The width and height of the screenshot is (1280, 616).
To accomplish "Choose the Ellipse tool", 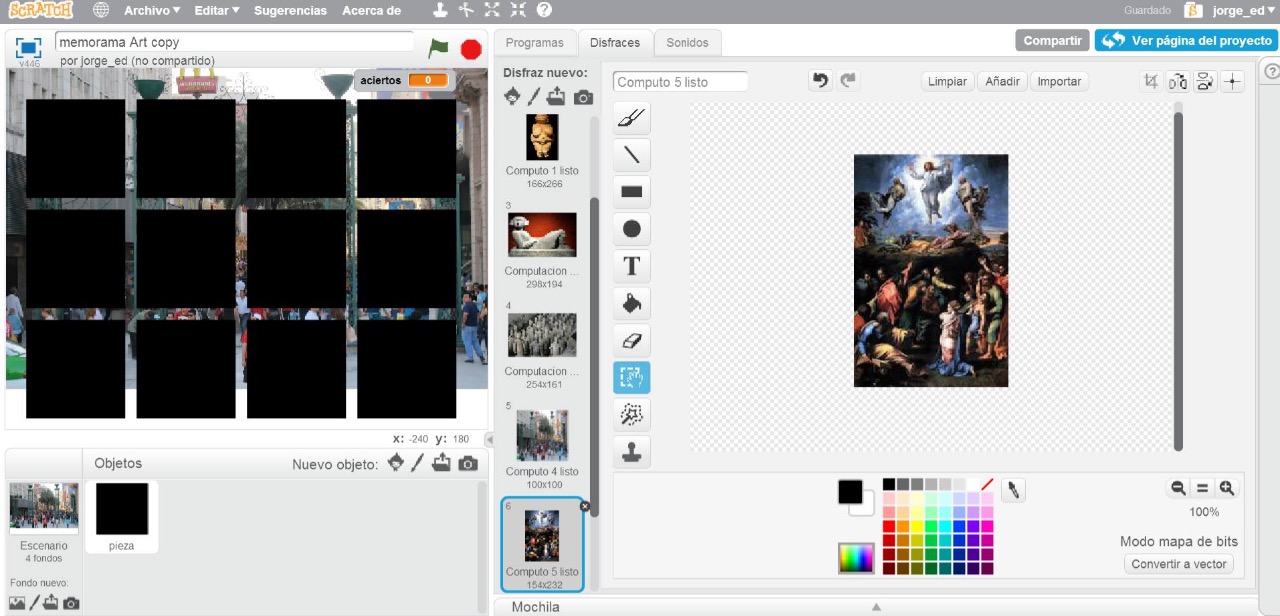I will click(631, 229).
